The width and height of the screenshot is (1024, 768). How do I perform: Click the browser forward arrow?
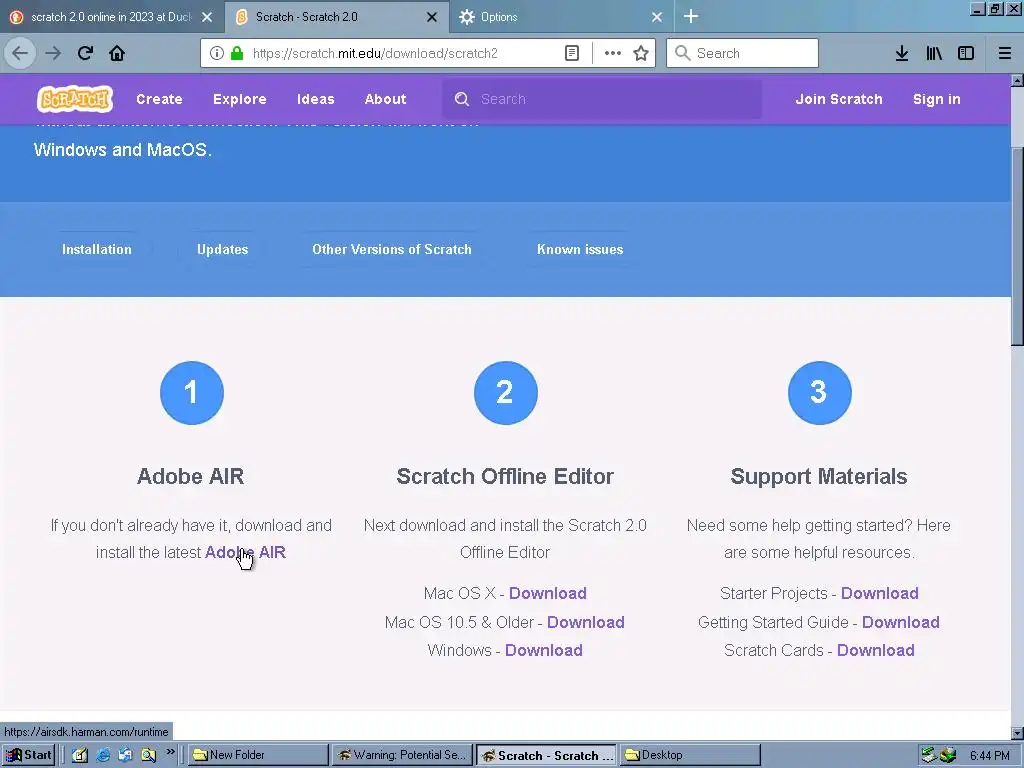[x=53, y=53]
